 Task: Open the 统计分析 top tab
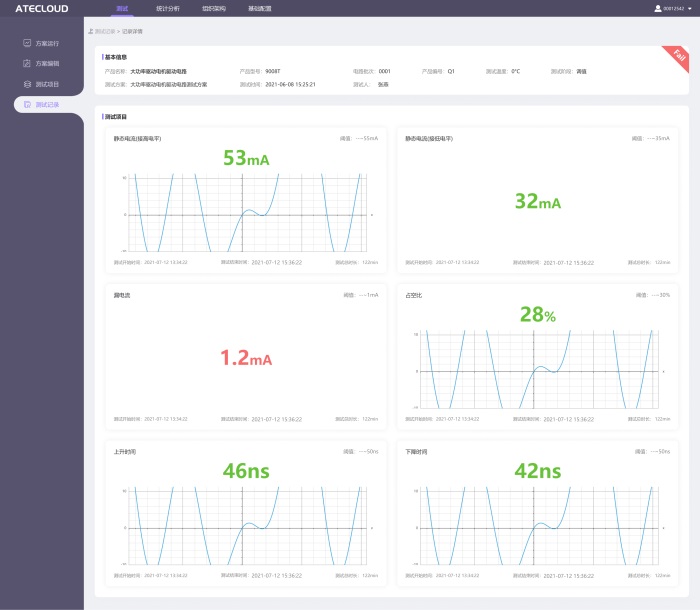tap(168, 8)
